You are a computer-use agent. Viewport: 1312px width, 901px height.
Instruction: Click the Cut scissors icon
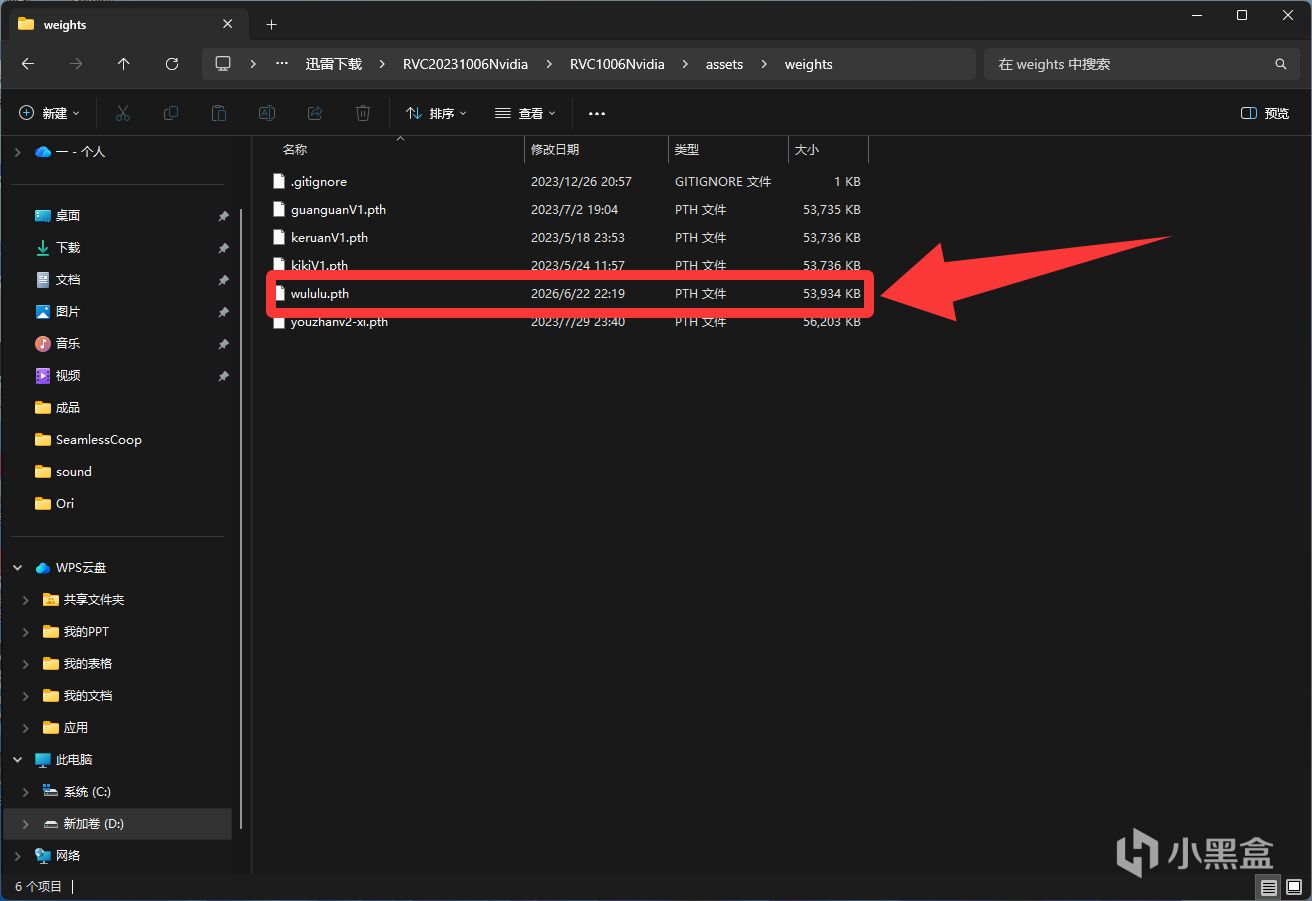(x=123, y=113)
